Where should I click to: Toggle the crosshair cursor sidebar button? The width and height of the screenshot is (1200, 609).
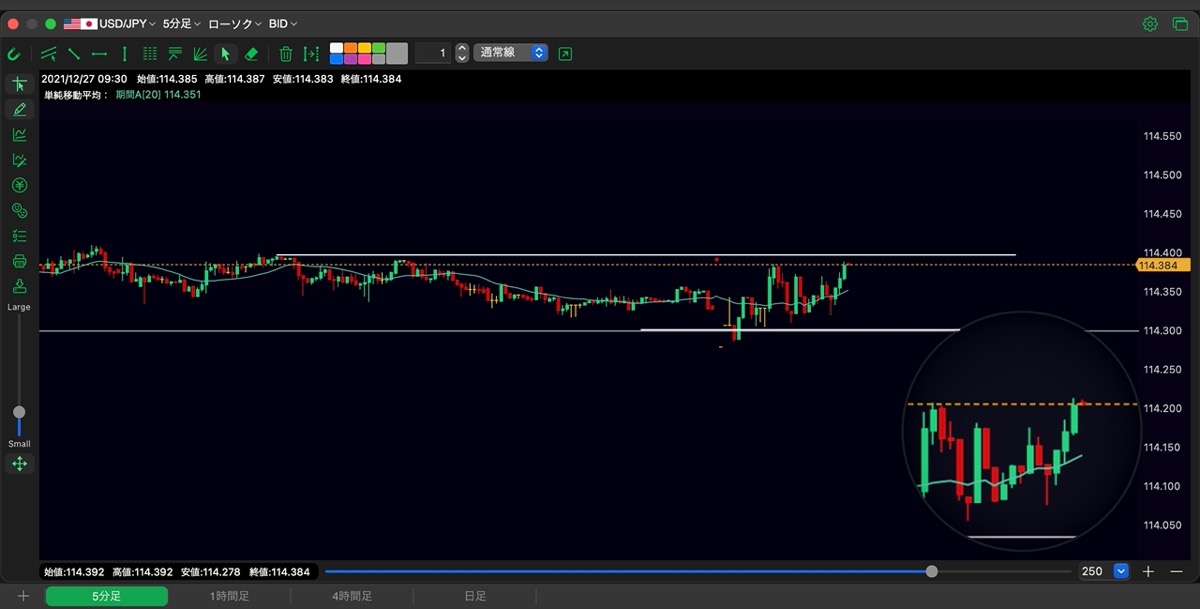(x=19, y=84)
